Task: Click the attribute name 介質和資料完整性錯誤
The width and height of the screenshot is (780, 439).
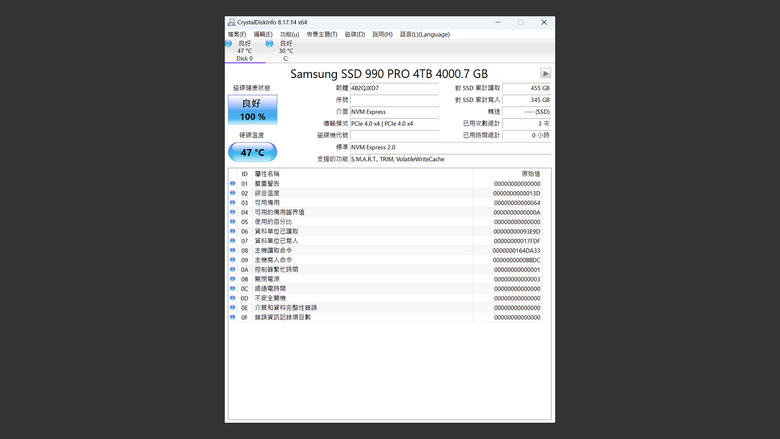Action: tap(286, 308)
